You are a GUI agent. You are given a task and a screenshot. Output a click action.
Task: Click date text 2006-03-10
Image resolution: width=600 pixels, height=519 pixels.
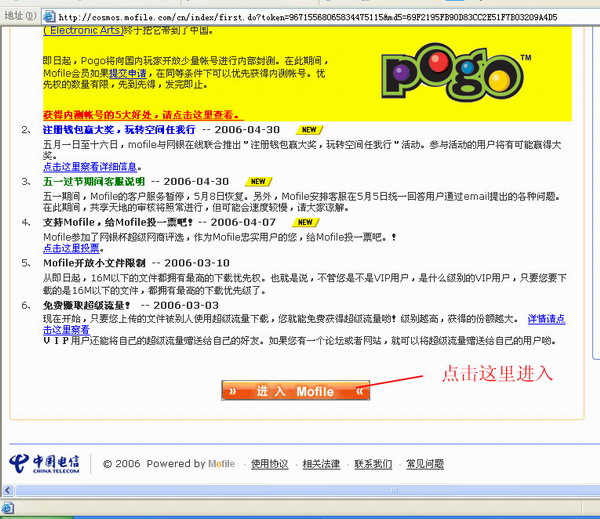point(197,263)
